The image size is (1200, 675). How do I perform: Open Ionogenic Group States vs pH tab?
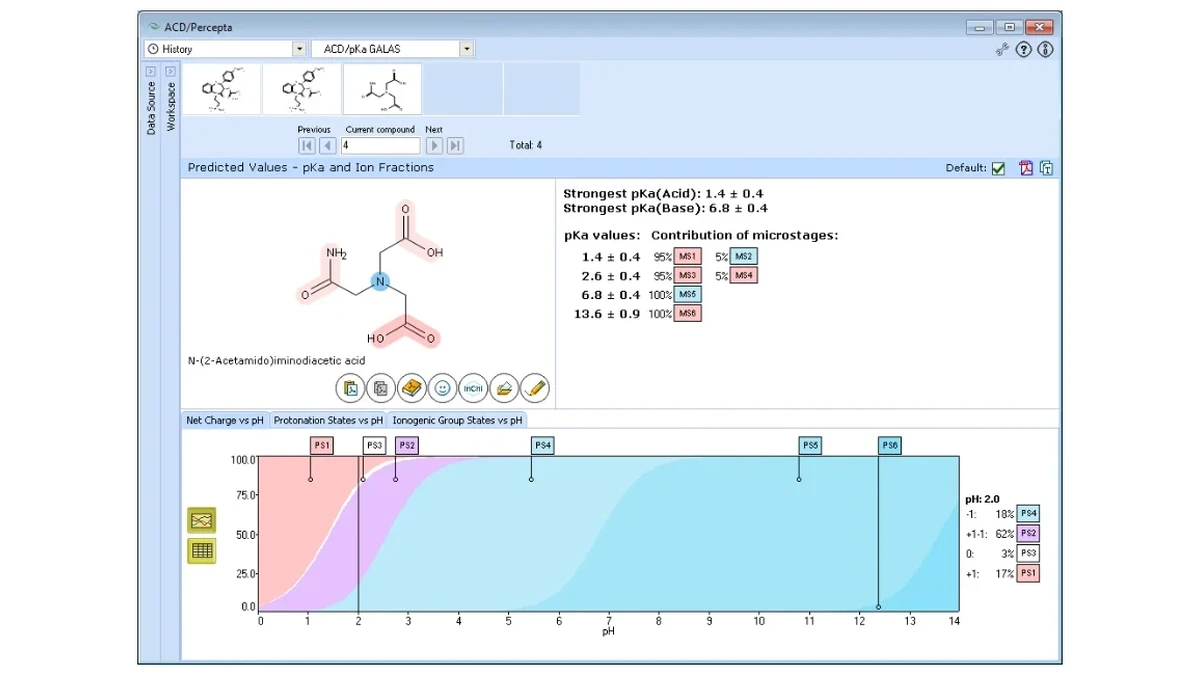457,420
